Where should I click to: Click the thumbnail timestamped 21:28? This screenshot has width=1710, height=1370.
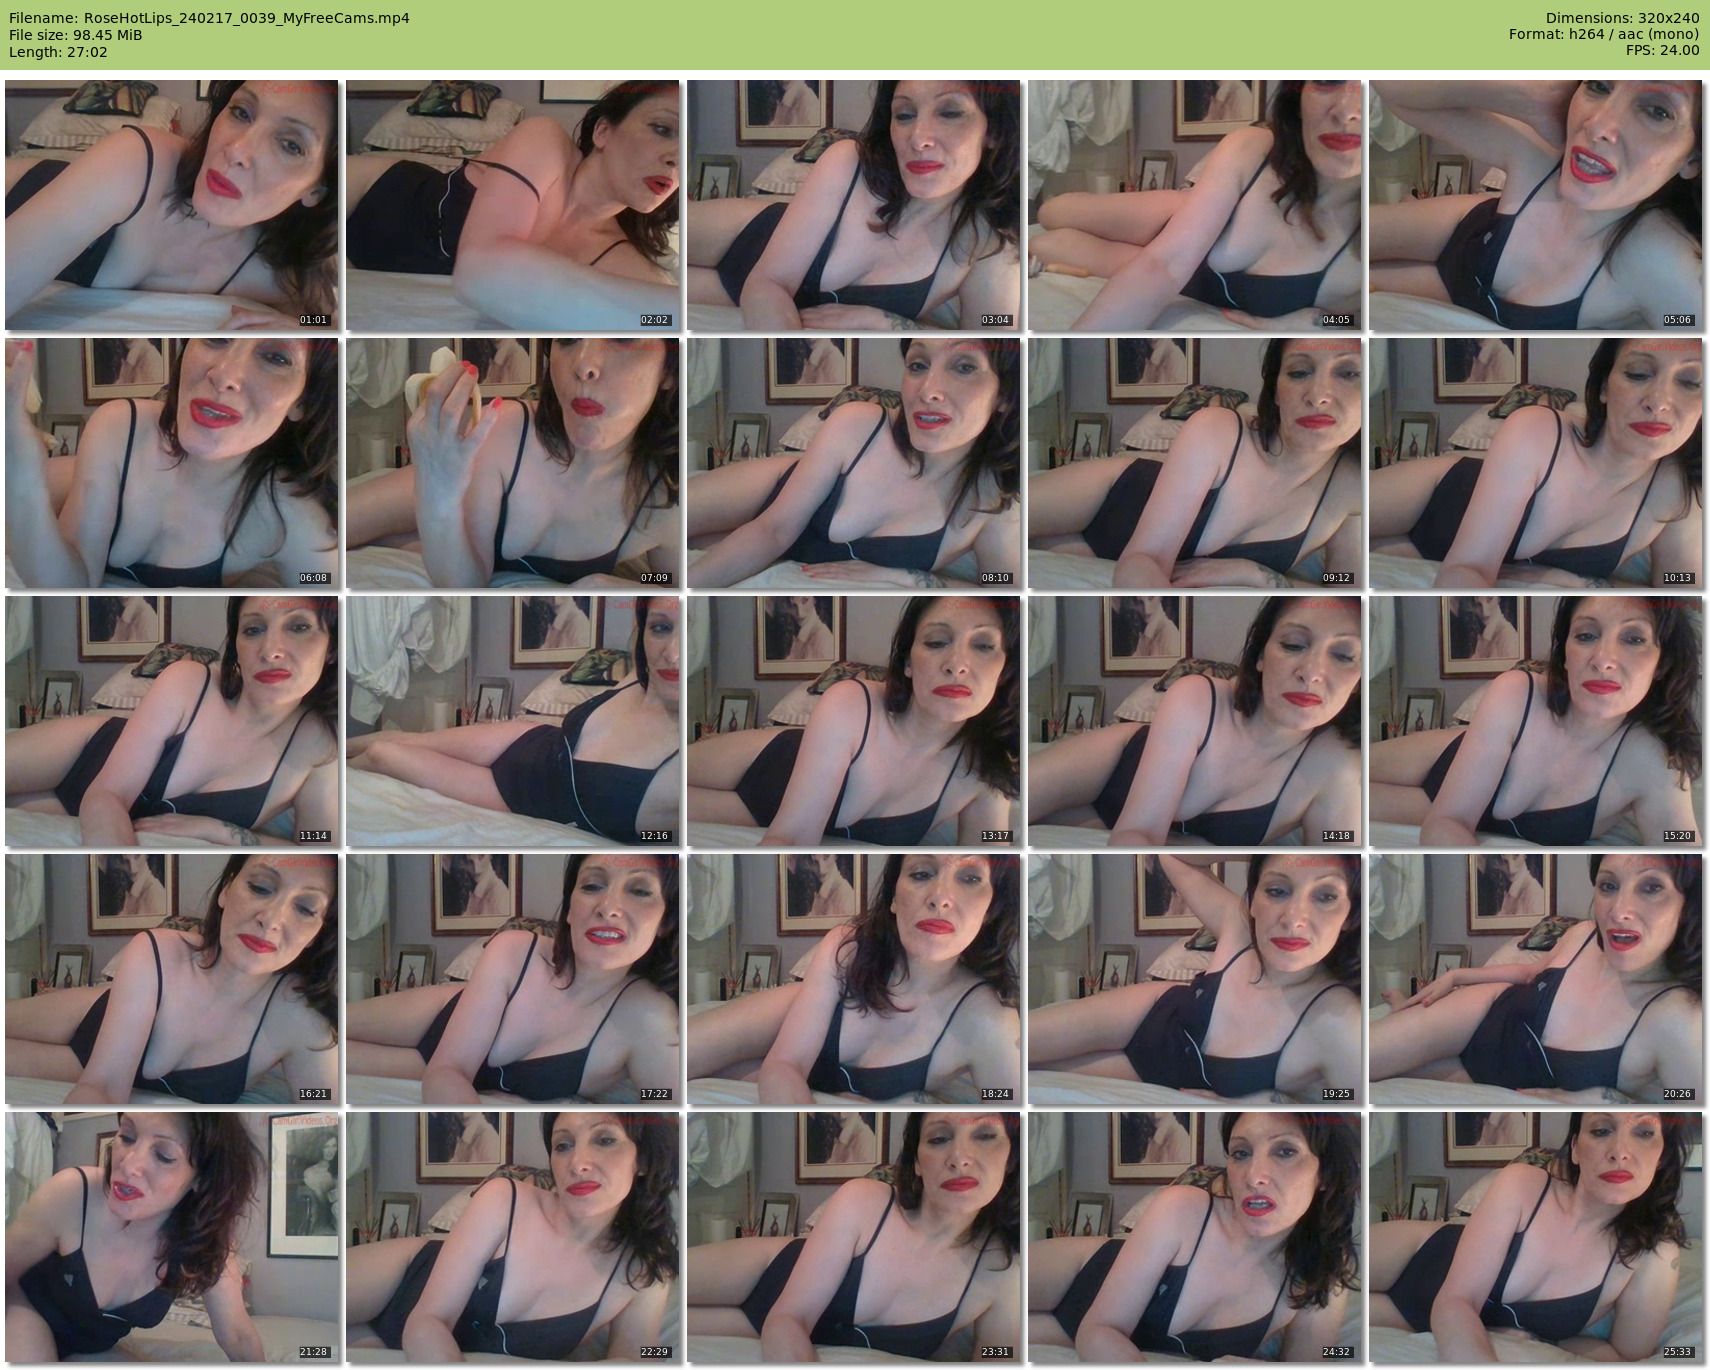pos(172,1237)
